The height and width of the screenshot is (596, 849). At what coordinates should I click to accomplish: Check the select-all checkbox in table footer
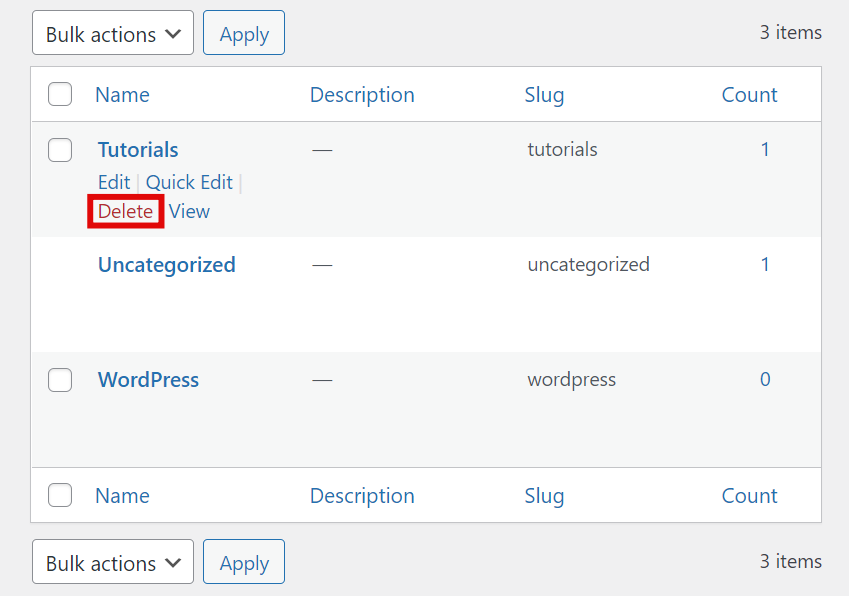tap(60, 495)
